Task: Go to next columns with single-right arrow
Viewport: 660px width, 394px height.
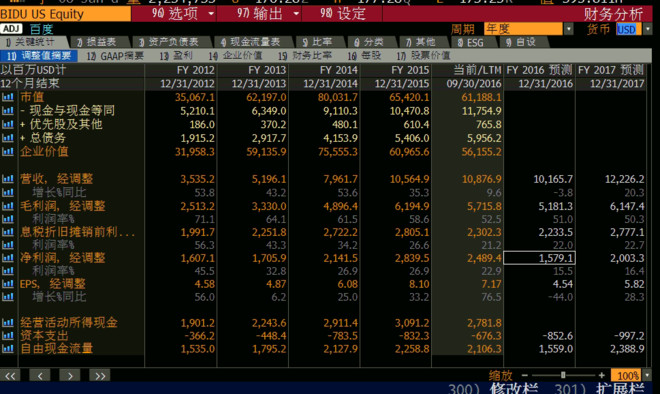Action: pos(70,375)
